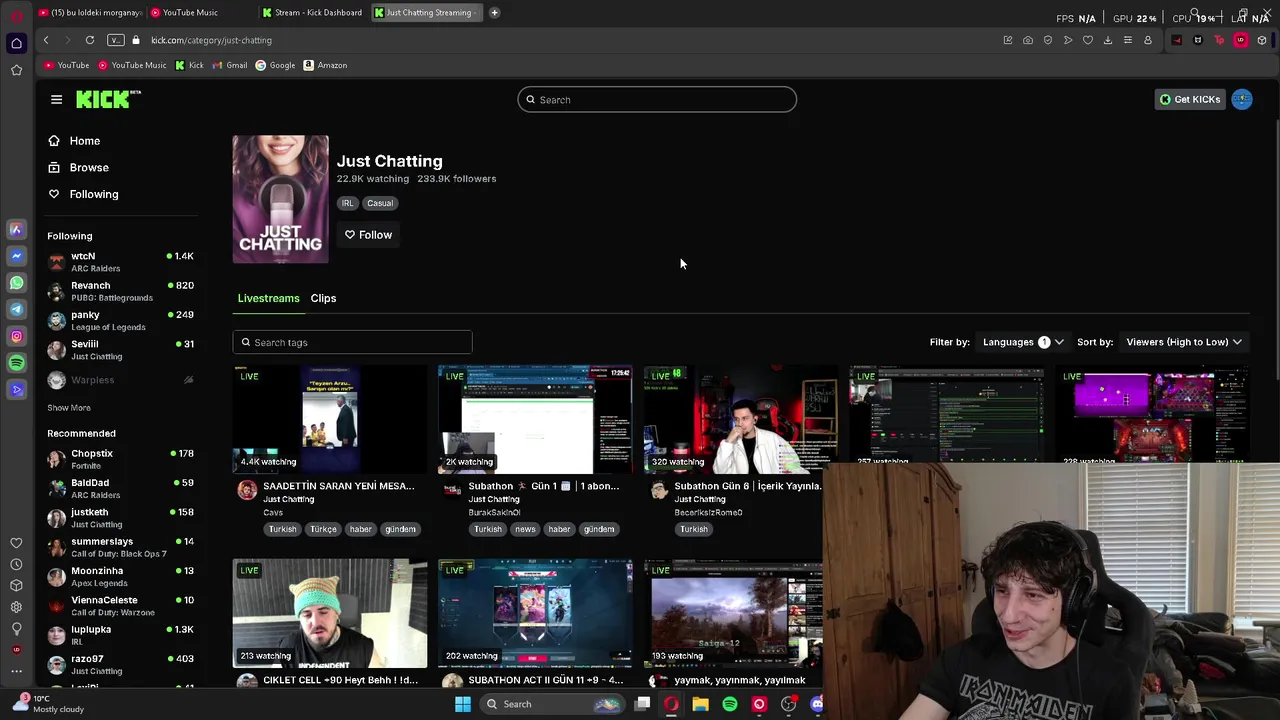Open the Gmail bookmark
The height and width of the screenshot is (720, 1280).
[x=230, y=65]
